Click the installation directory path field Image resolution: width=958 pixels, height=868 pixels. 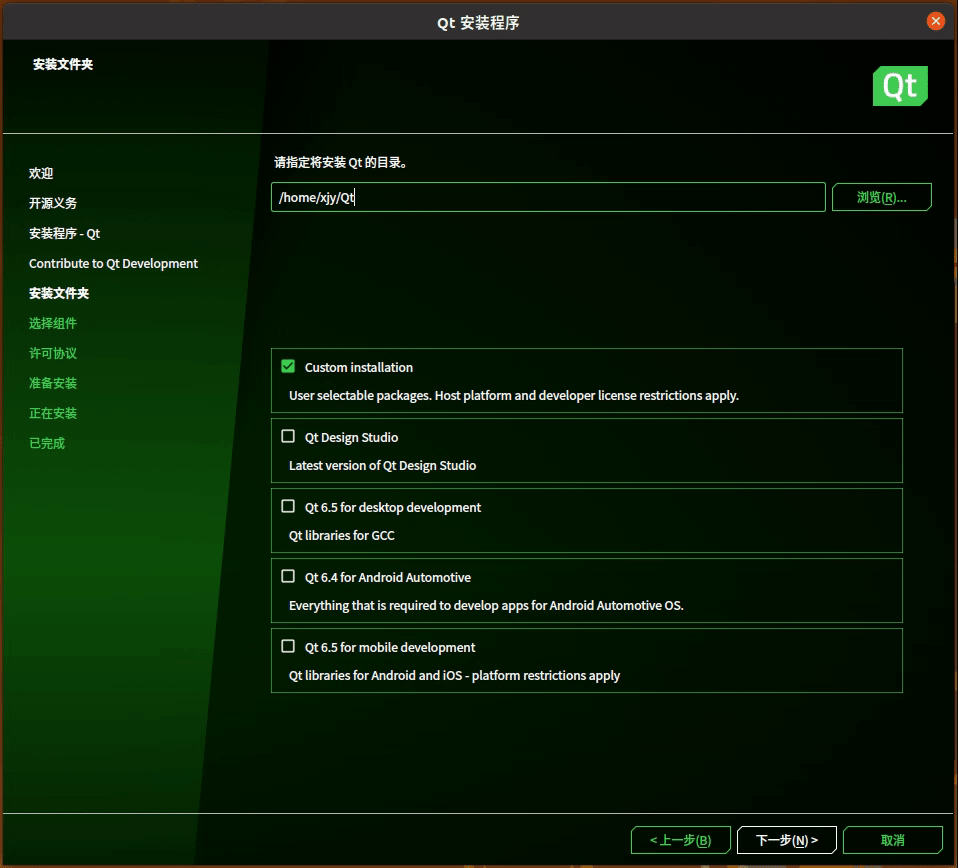click(x=548, y=197)
